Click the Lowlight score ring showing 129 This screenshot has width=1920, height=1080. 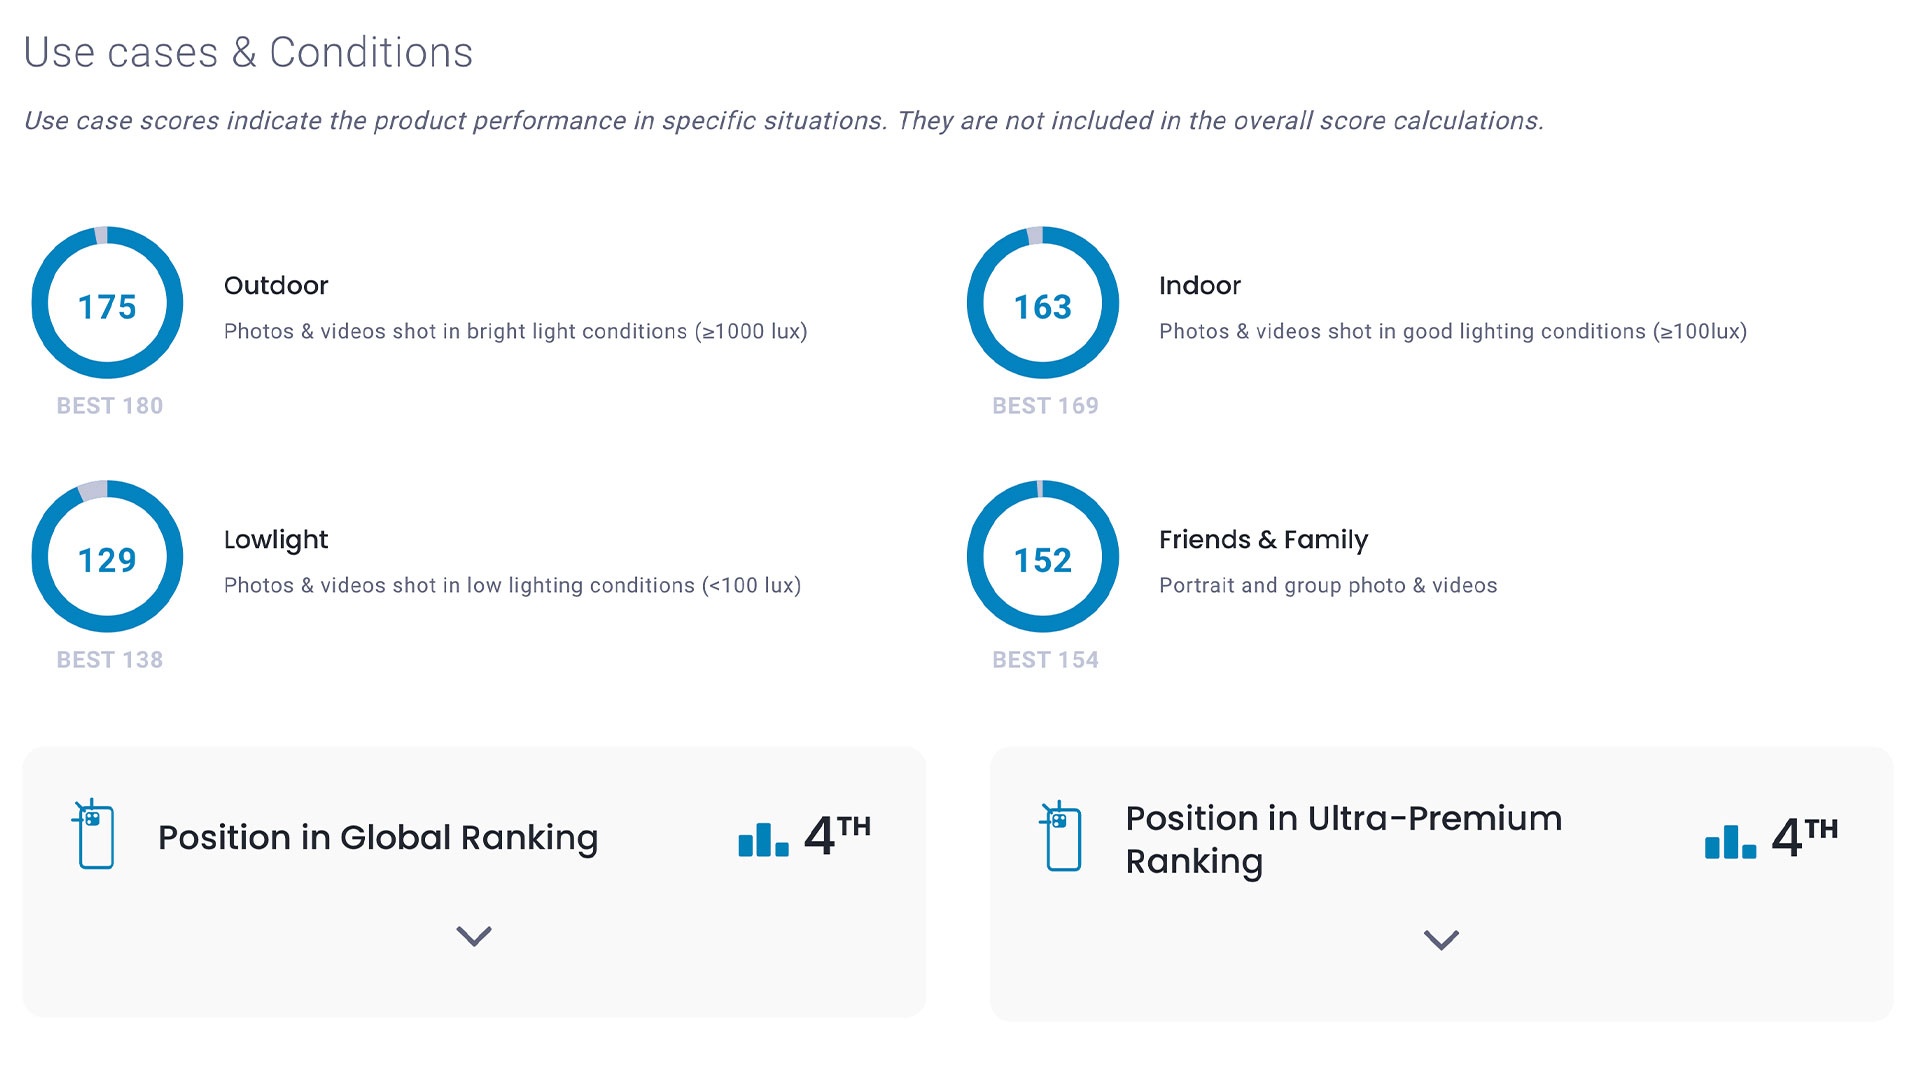click(x=107, y=557)
